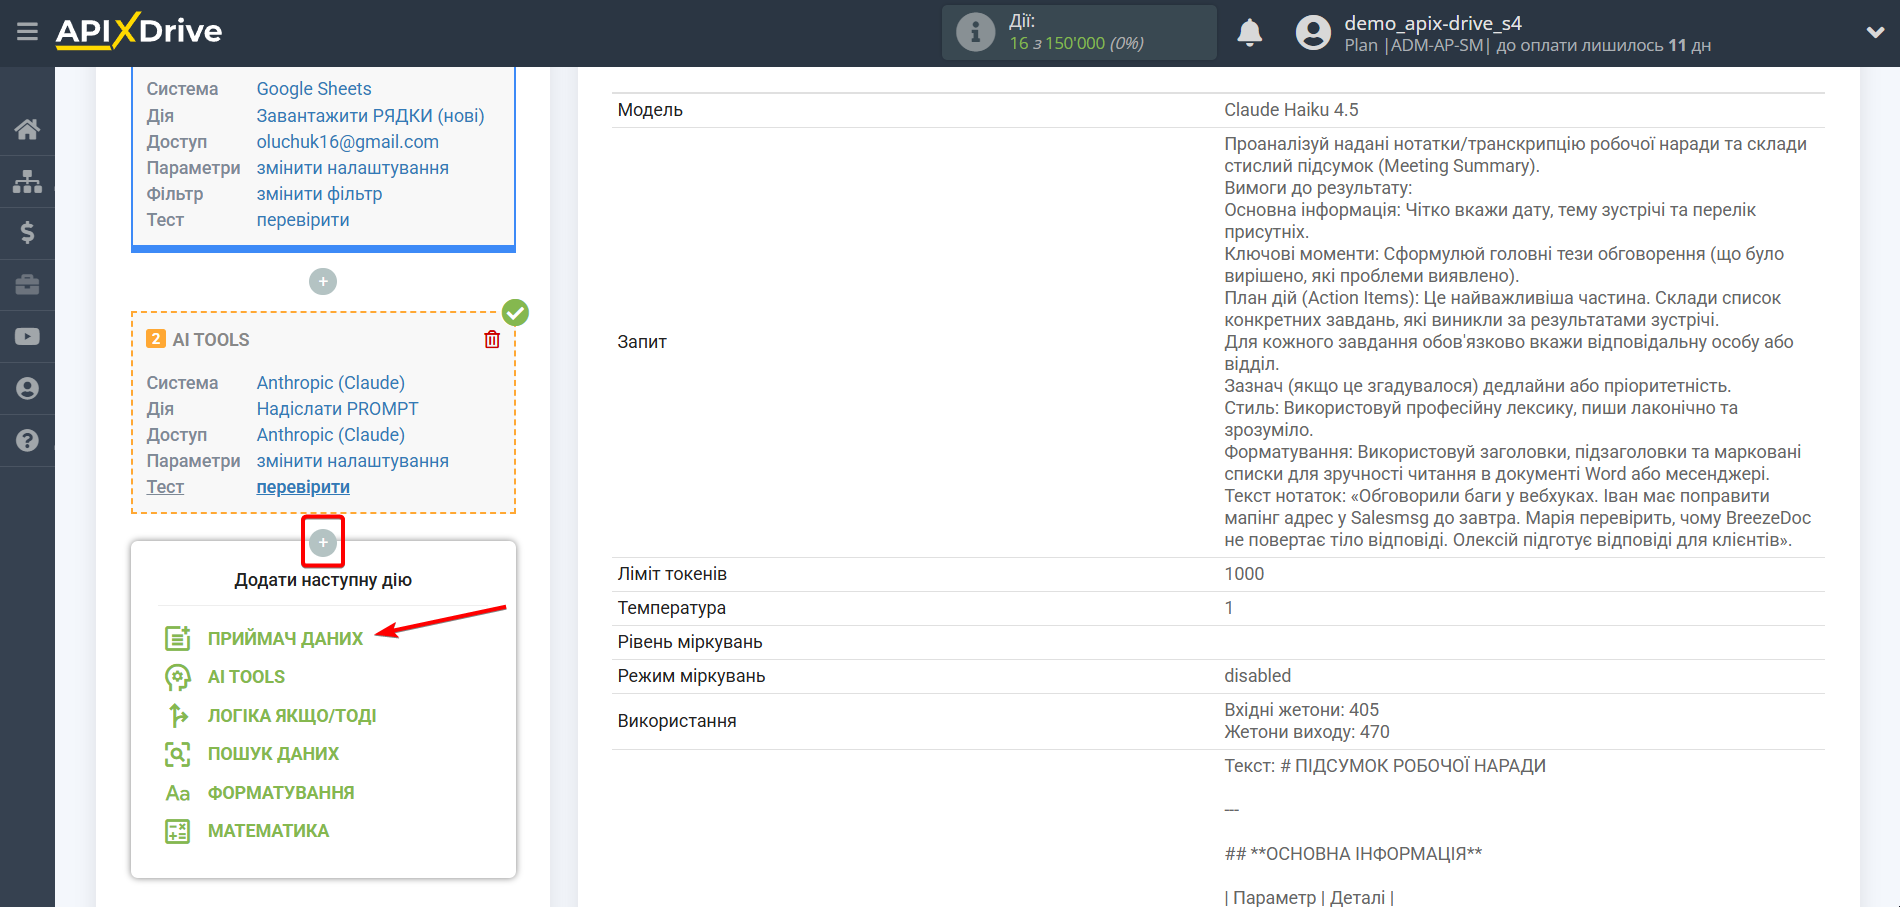Click the Запит row label
1900x907 pixels.
(642, 342)
